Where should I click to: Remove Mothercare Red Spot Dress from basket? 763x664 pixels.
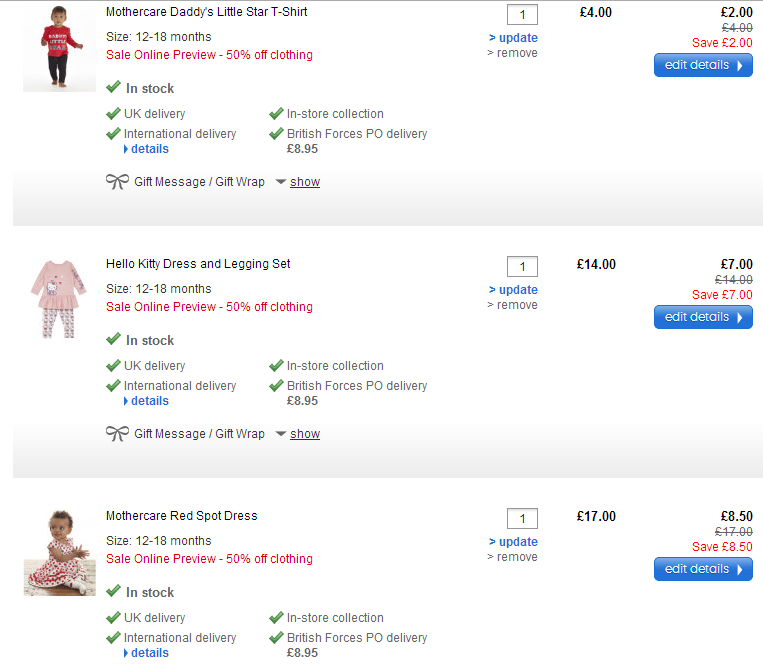click(515, 557)
